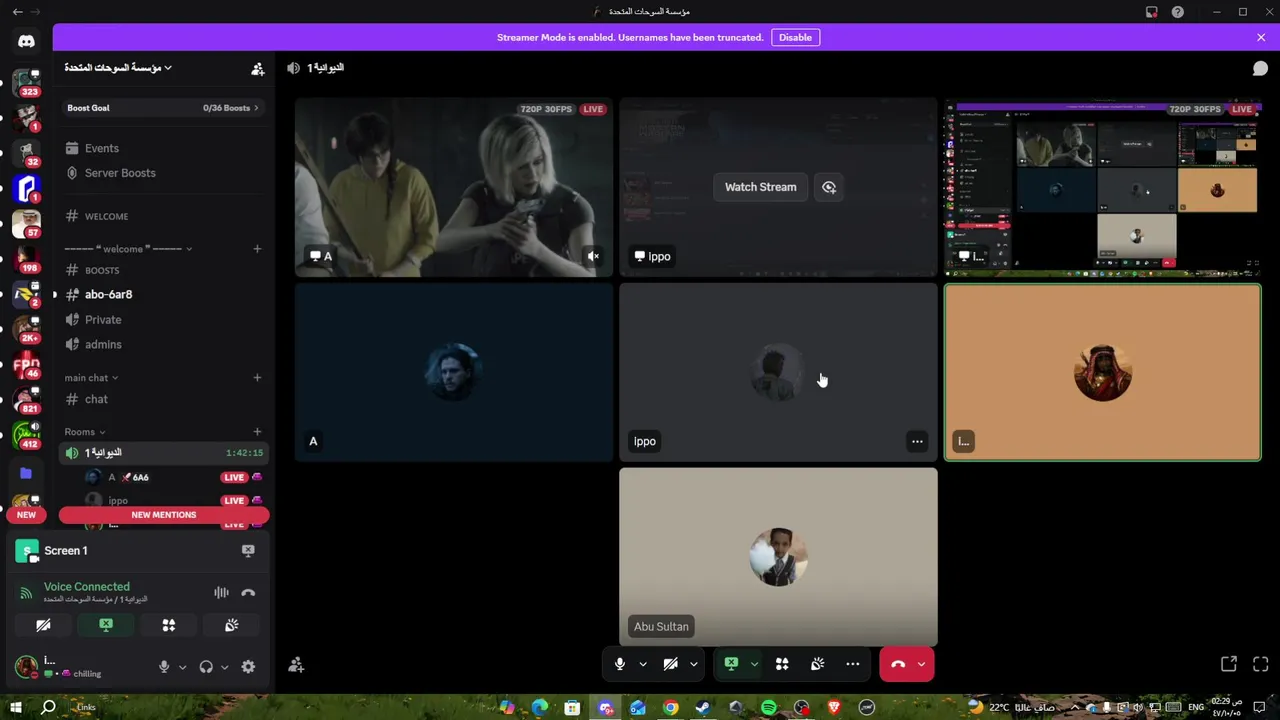Screen dimensions: 1280x720
Task: Expand microphone input options in the user panel
Action: (x=182, y=667)
